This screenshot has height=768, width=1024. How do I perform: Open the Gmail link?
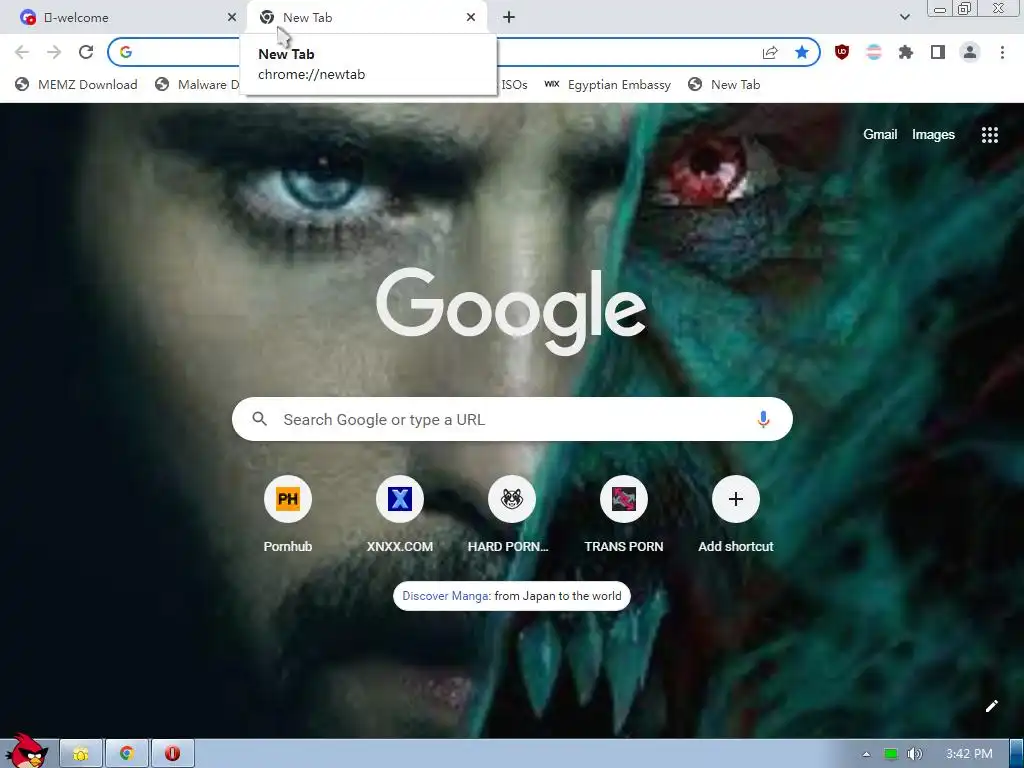pyautogui.click(x=880, y=135)
